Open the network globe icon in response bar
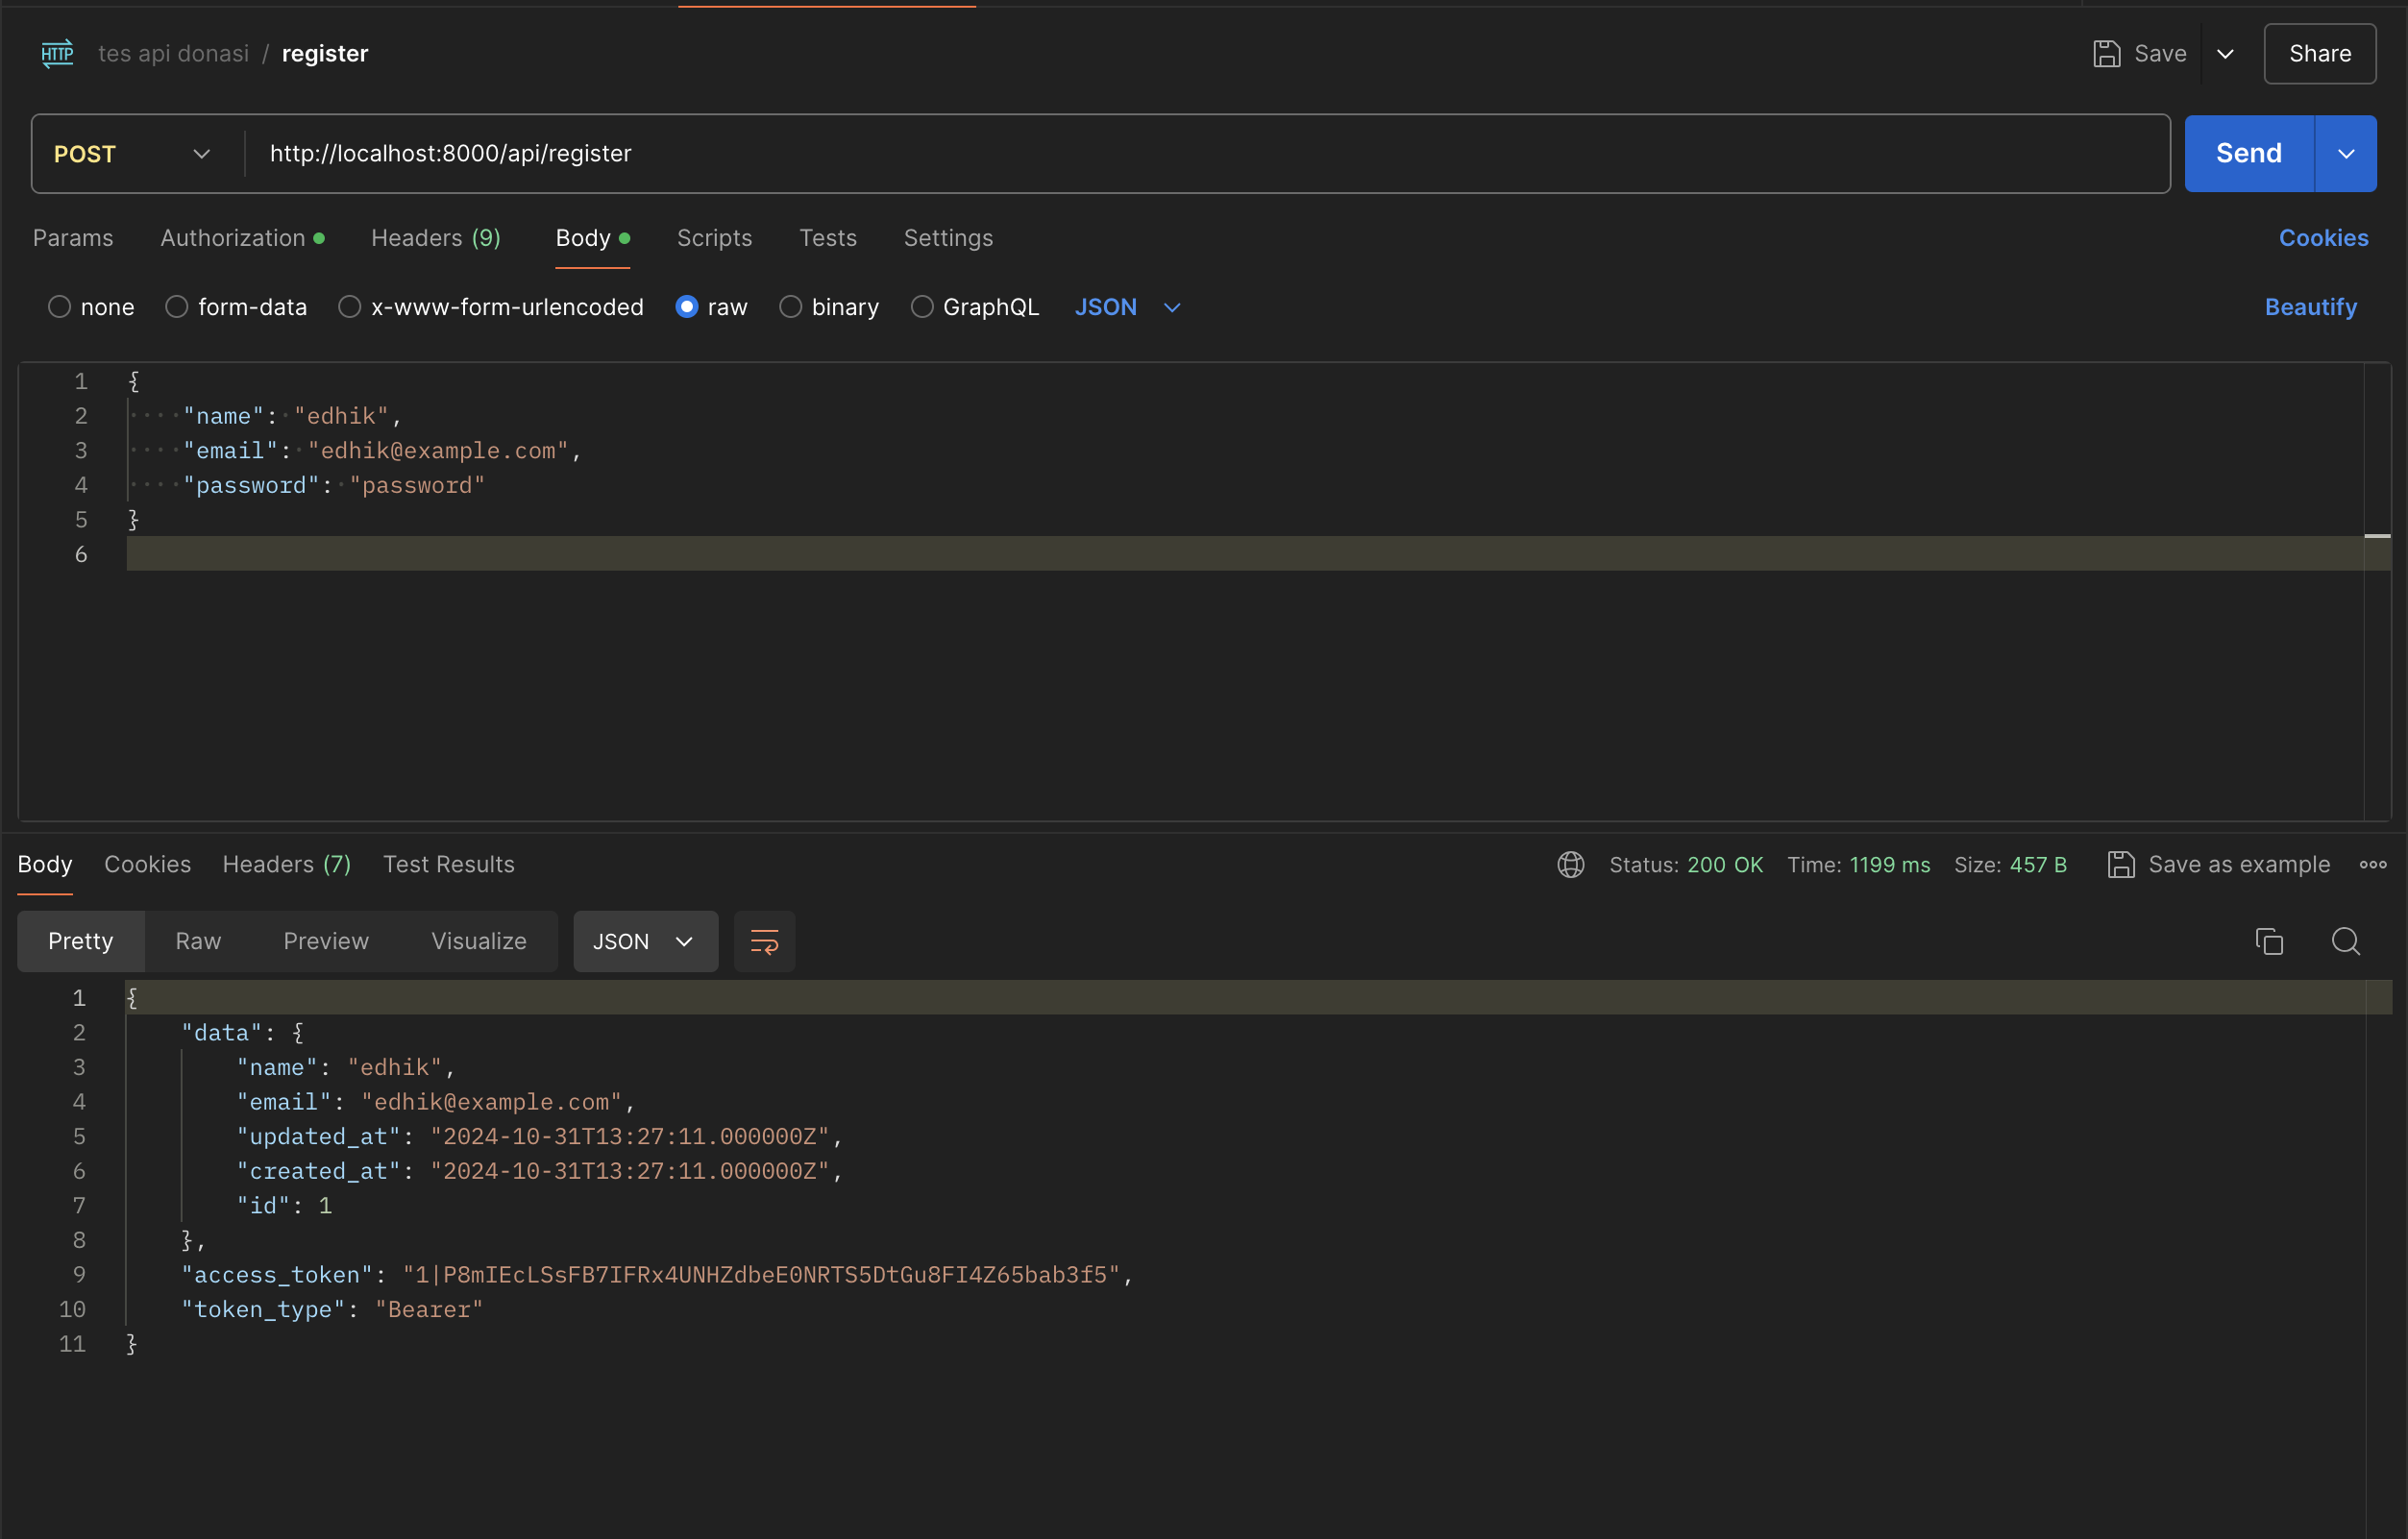Image resolution: width=2408 pixels, height=1539 pixels. [1570, 864]
